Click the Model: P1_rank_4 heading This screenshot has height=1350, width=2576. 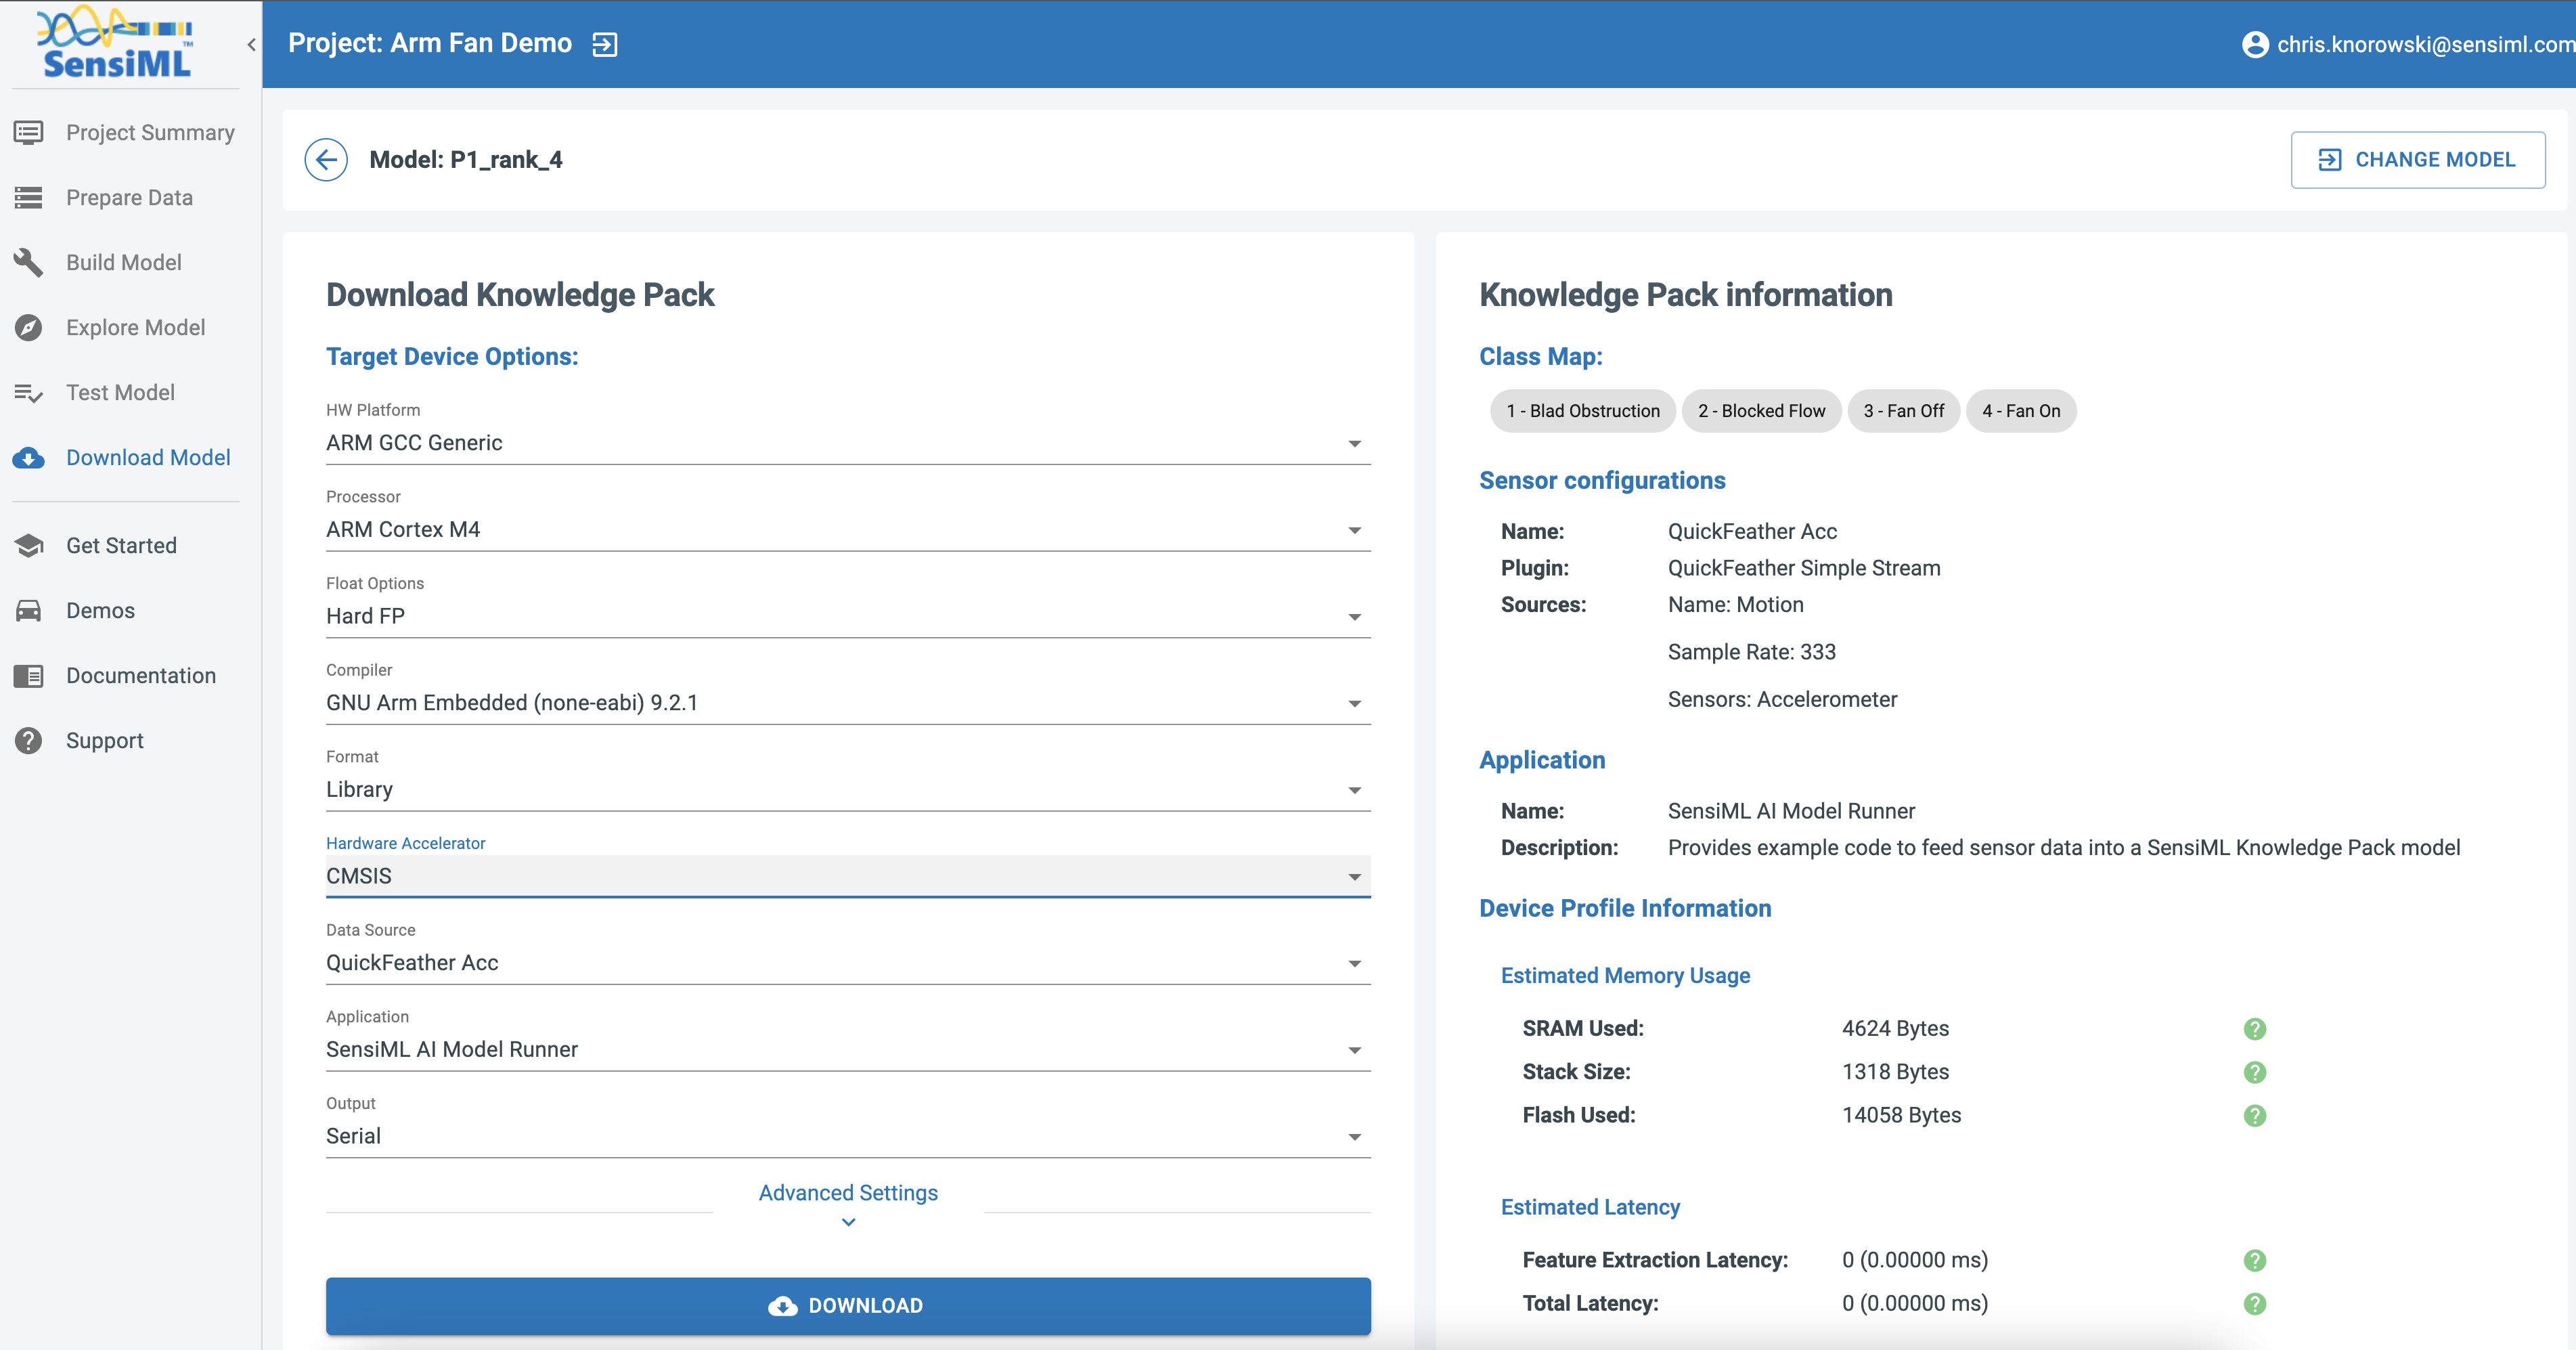(466, 160)
